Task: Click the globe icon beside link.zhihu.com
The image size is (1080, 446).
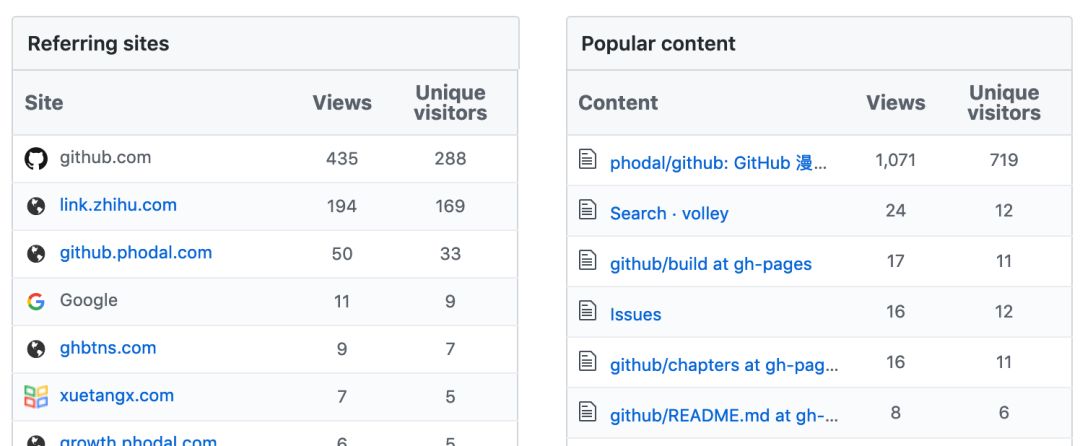Action: (36, 206)
